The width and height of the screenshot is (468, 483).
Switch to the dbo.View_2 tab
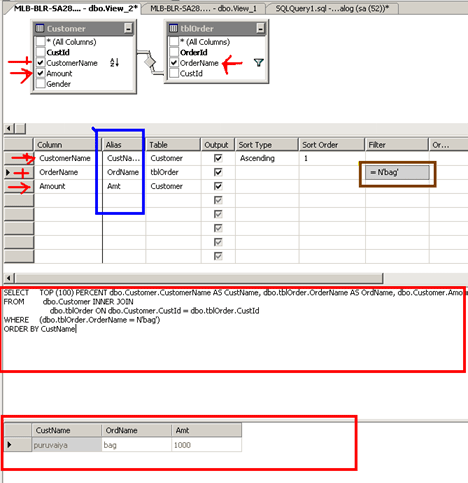coord(75,8)
